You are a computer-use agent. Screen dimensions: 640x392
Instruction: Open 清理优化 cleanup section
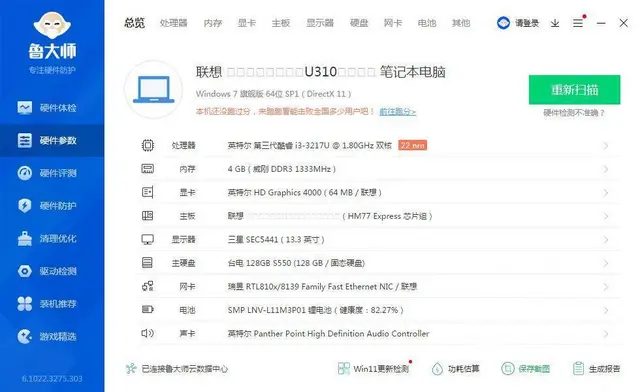click(x=52, y=238)
